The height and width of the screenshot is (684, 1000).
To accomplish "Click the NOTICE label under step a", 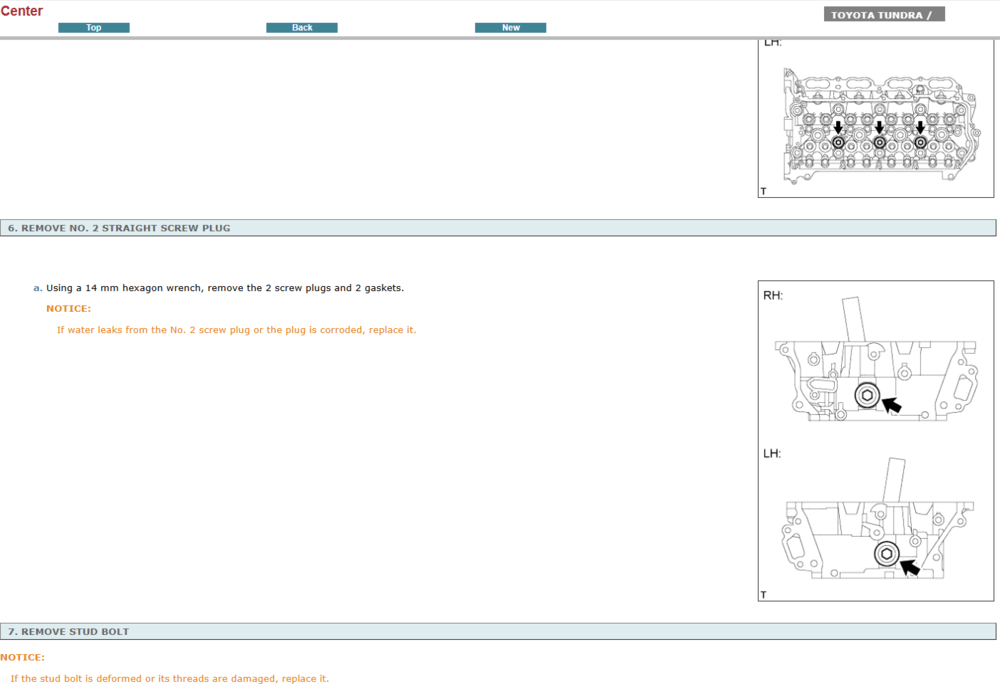I will [68, 309].
